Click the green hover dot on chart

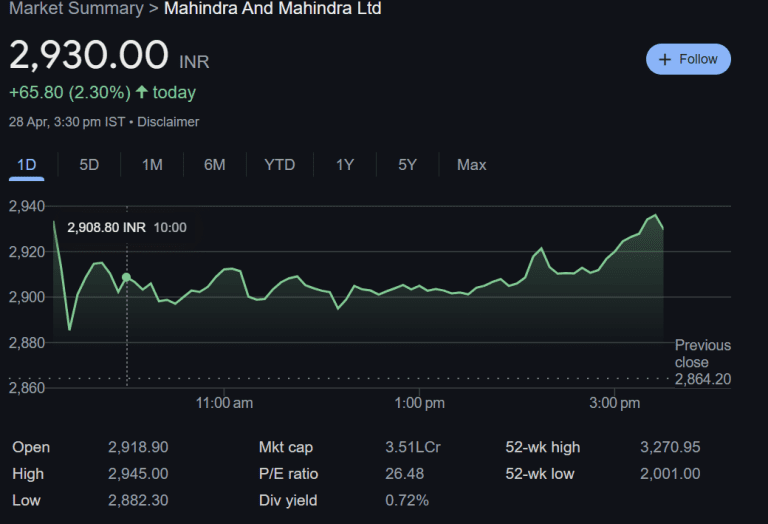(x=126, y=278)
